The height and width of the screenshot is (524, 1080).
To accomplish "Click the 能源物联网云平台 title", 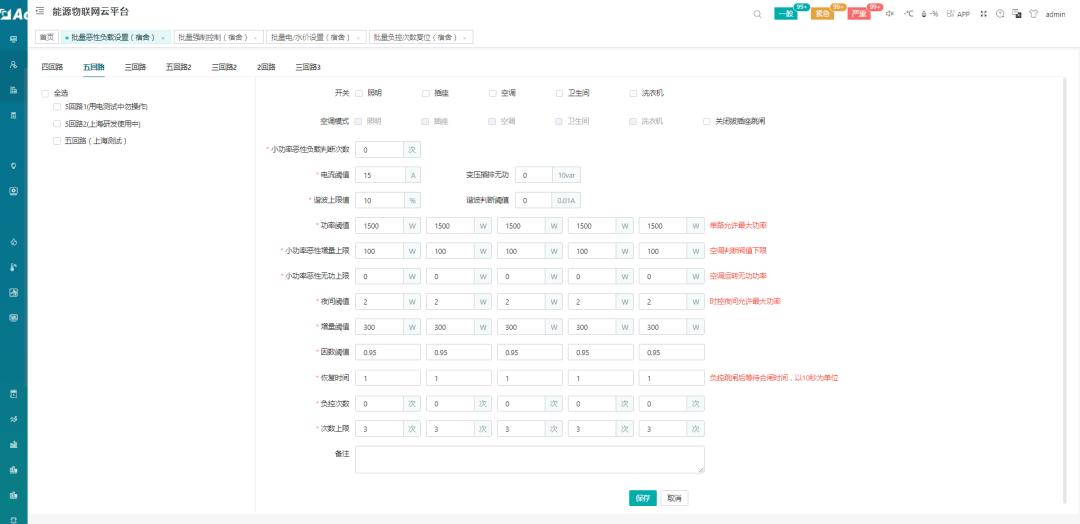I will (90, 12).
